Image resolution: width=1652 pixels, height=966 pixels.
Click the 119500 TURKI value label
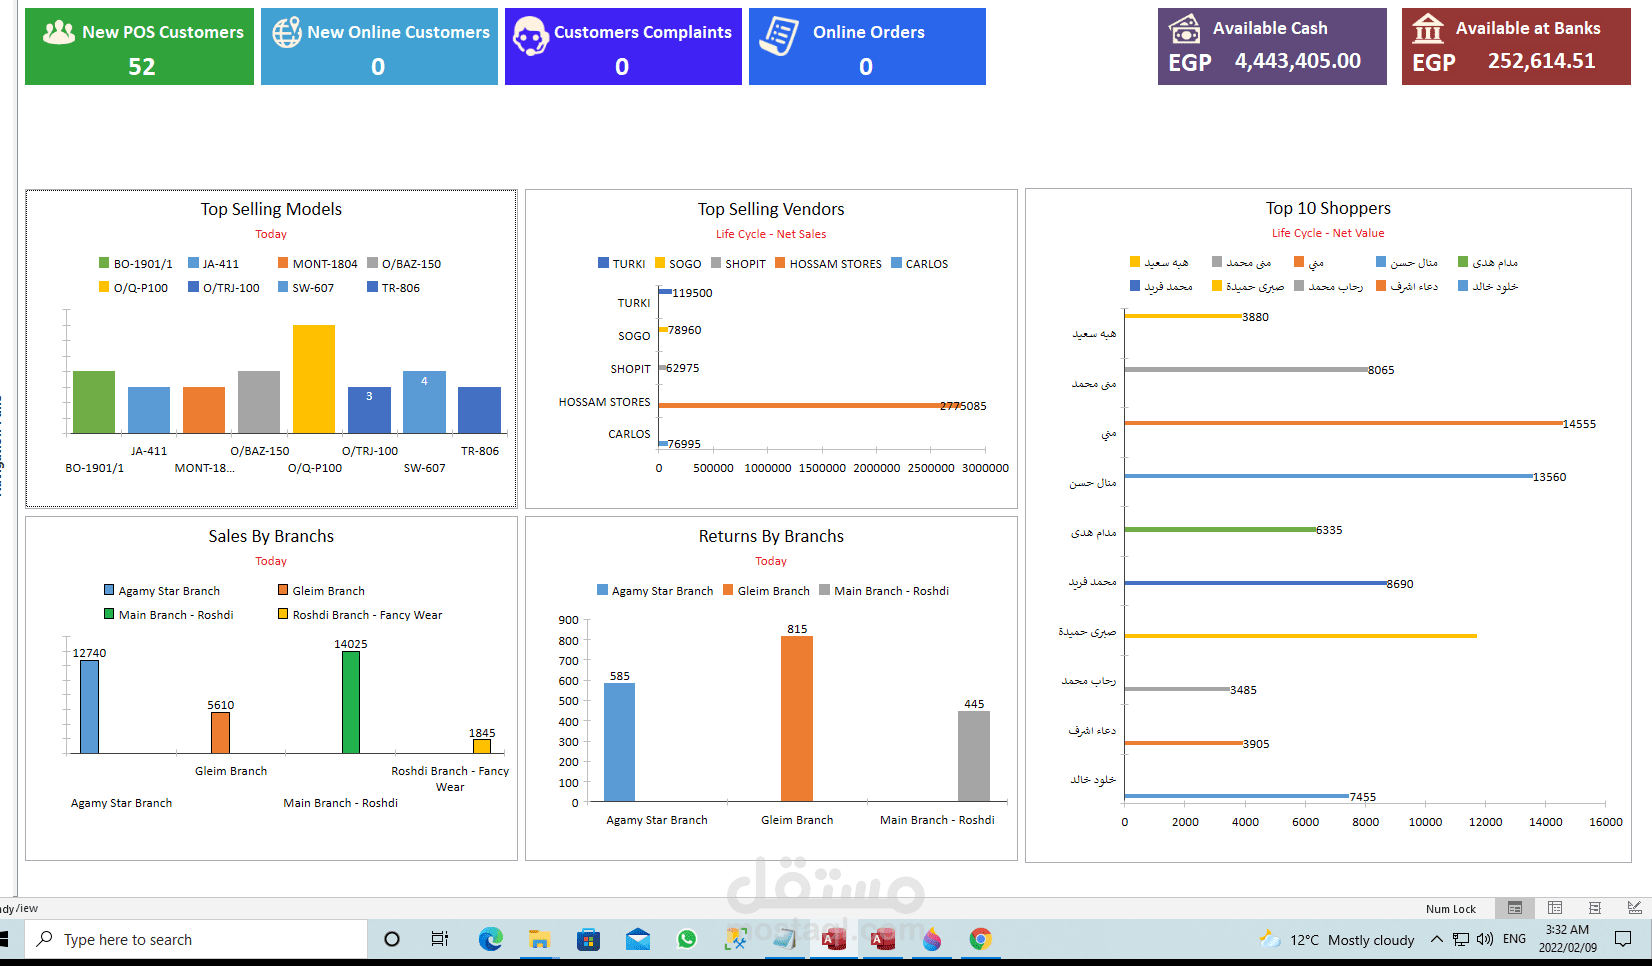[692, 293]
